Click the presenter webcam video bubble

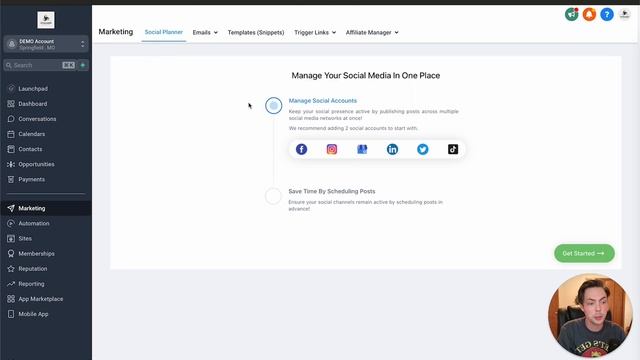coord(590,315)
